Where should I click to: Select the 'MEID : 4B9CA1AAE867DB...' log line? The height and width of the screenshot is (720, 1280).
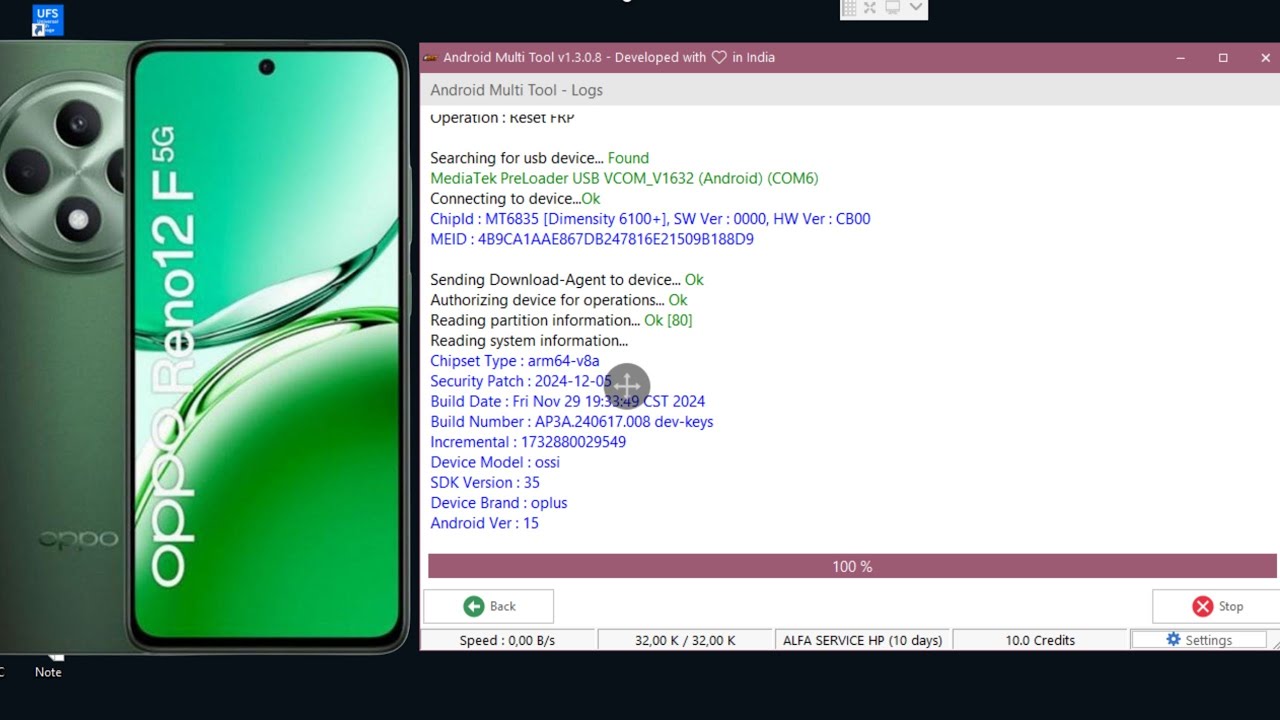tap(592, 239)
